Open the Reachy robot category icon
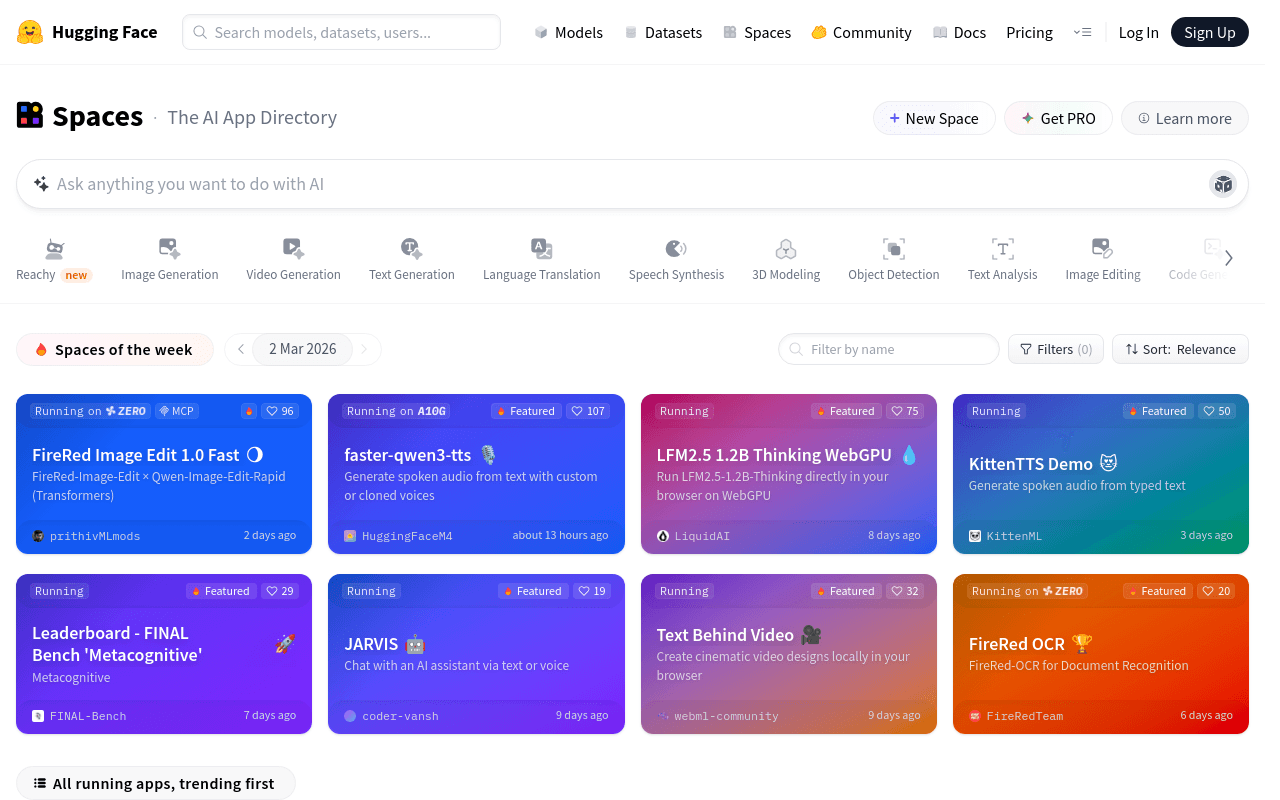Image resolution: width=1280 pixels, height=800 pixels. (55, 249)
